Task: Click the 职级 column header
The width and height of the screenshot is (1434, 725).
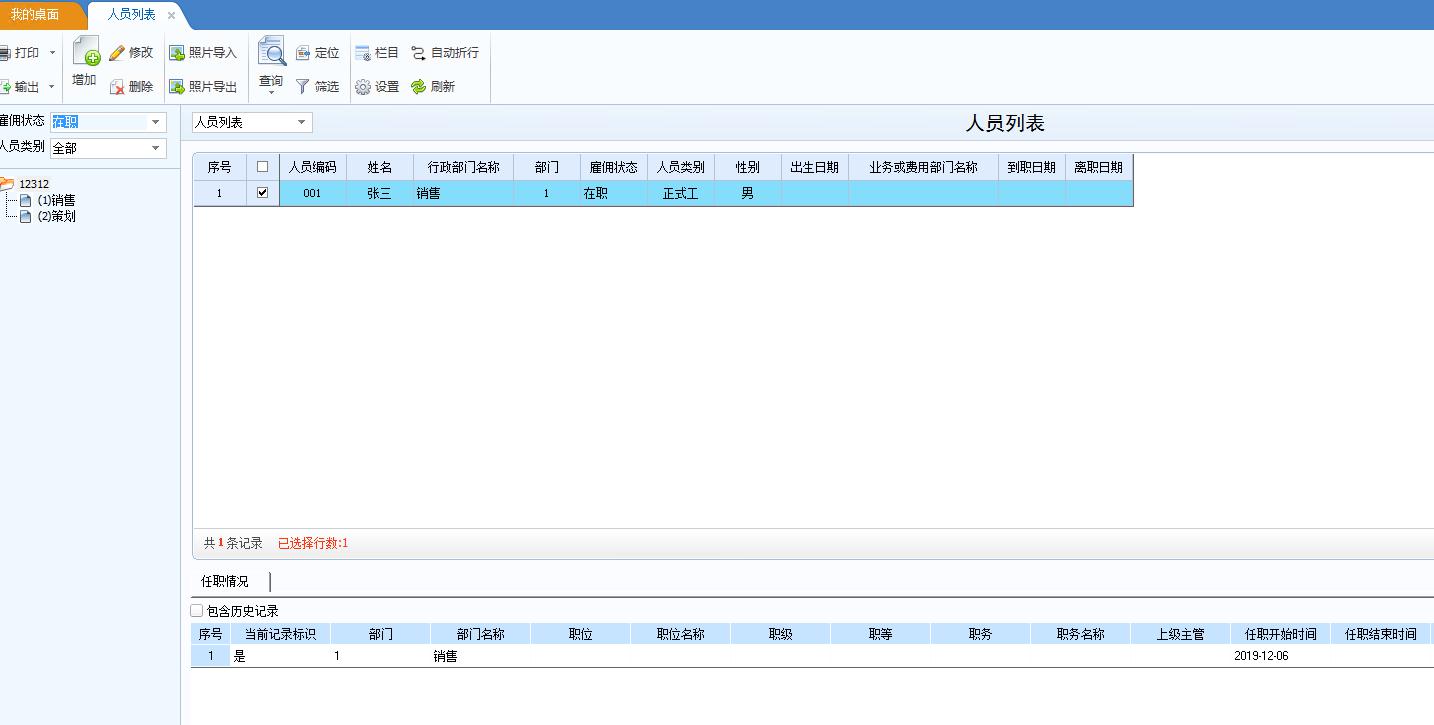Action: click(x=781, y=634)
